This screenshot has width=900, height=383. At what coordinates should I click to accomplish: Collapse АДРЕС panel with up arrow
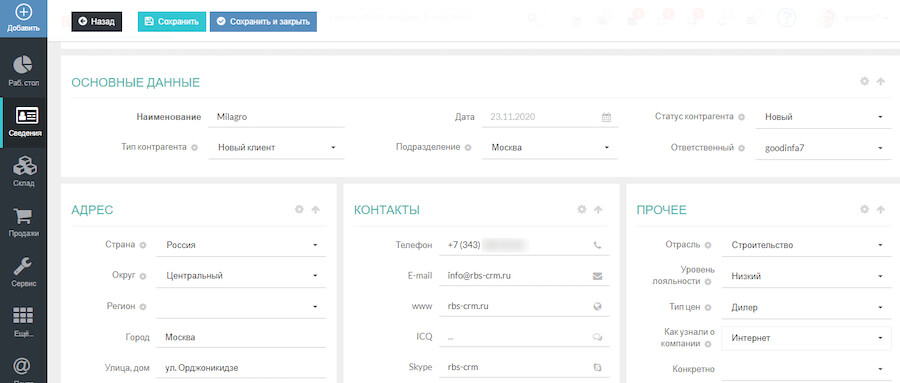315,210
